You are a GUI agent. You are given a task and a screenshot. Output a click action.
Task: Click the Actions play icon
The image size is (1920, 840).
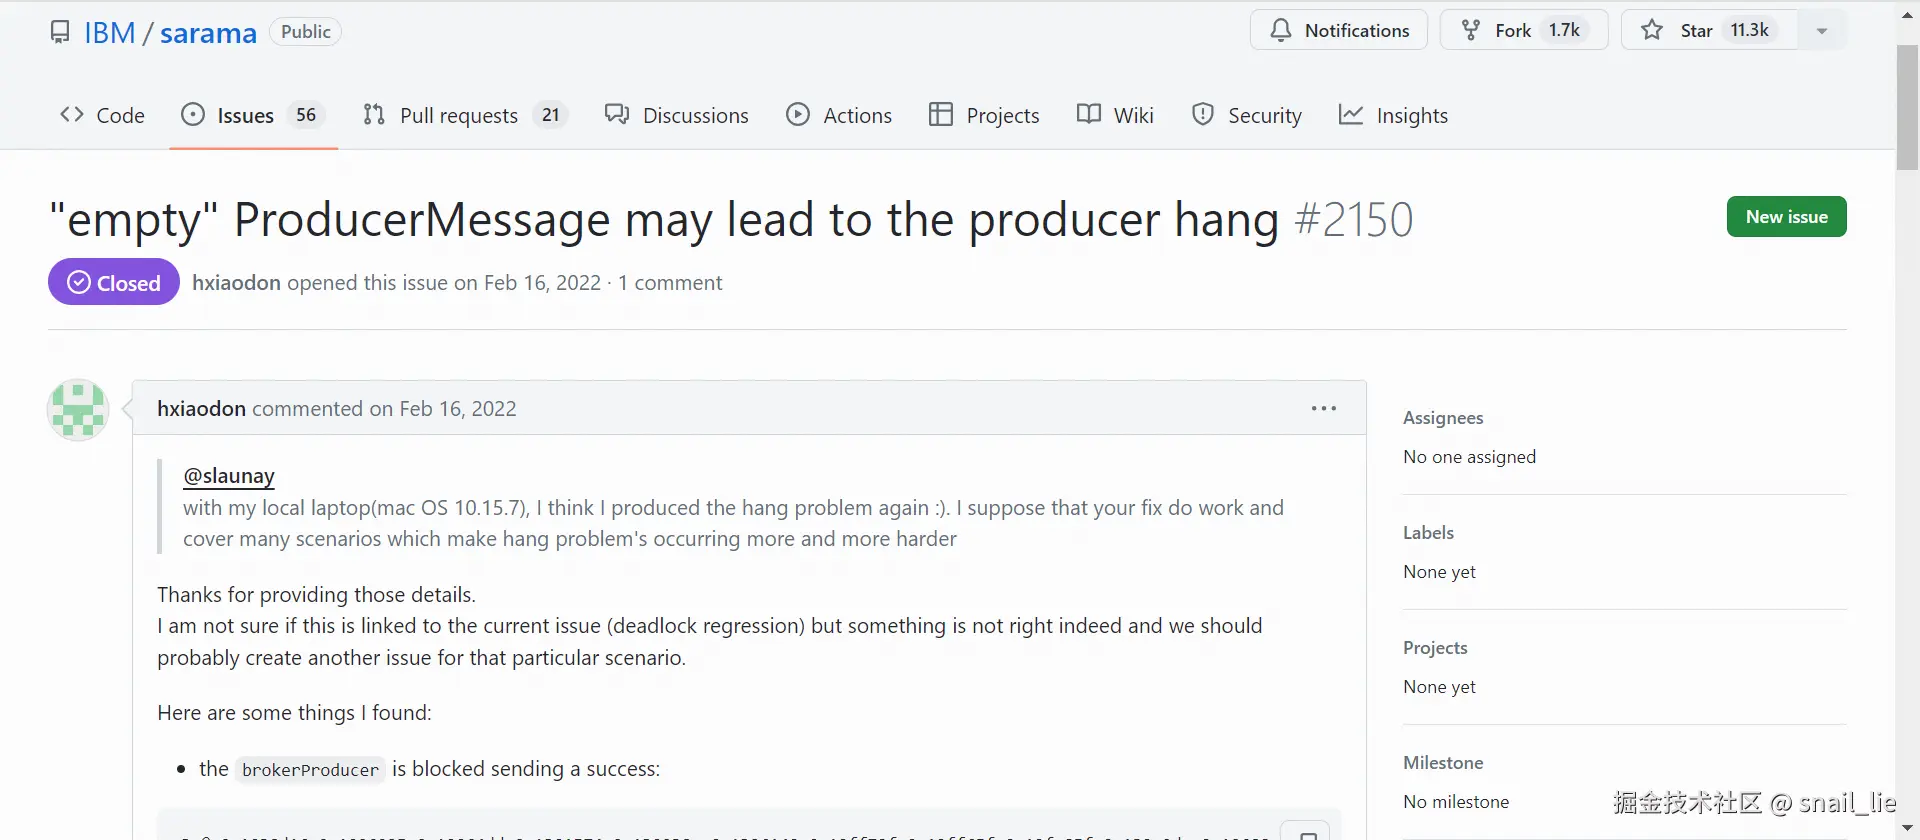point(798,114)
